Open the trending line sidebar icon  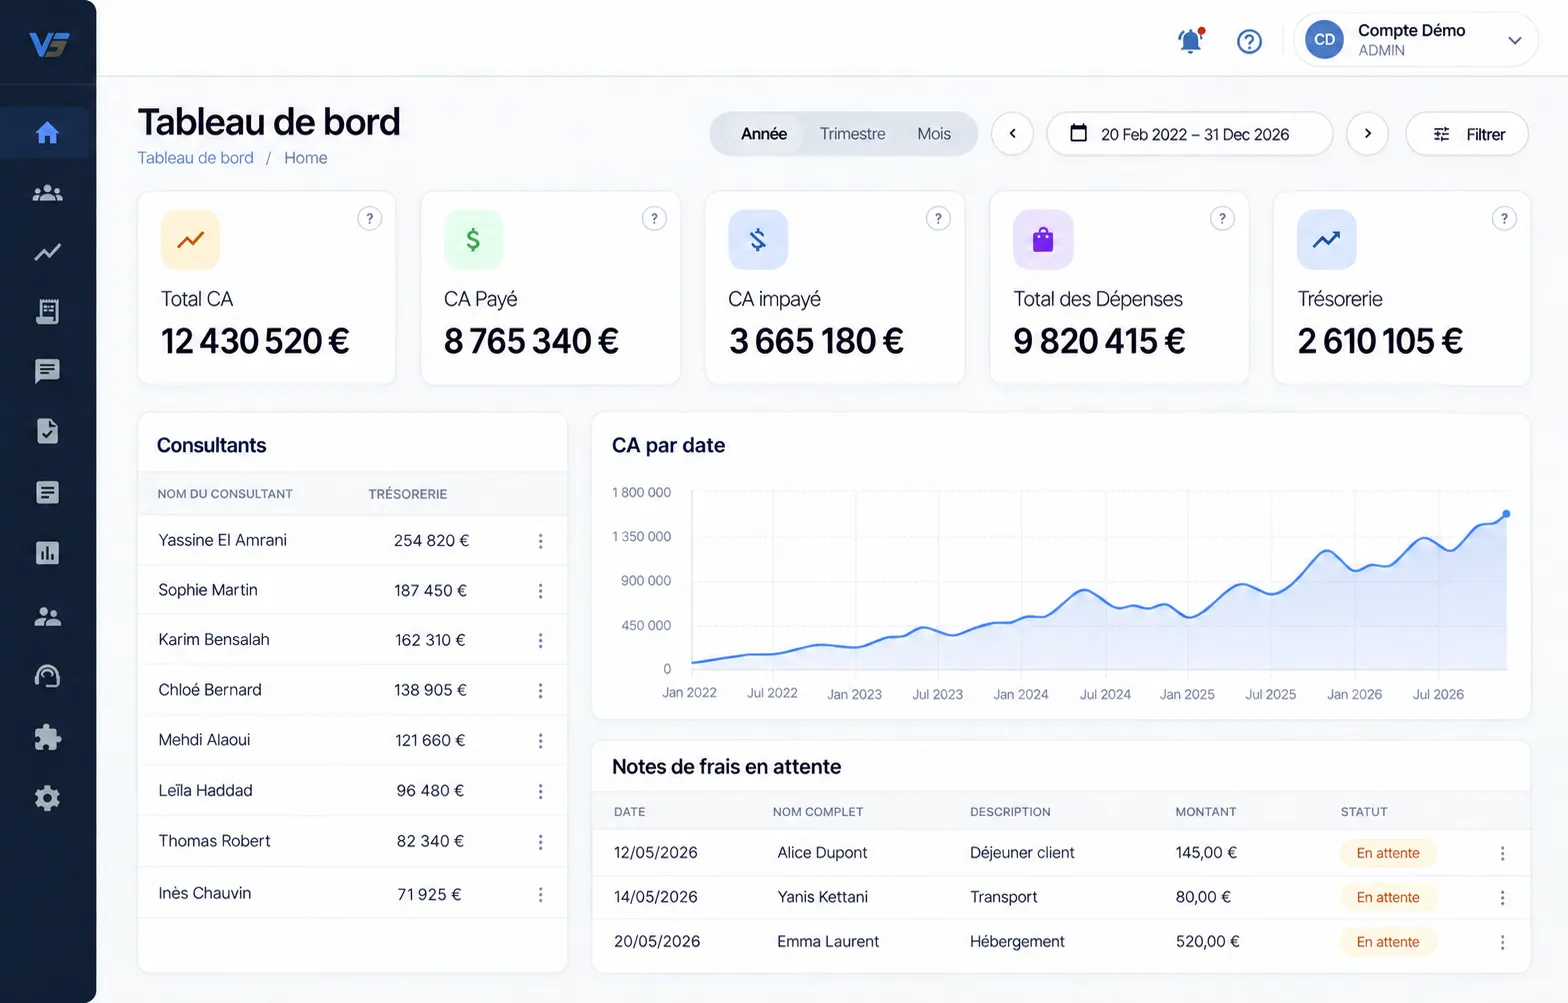tap(47, 252)
